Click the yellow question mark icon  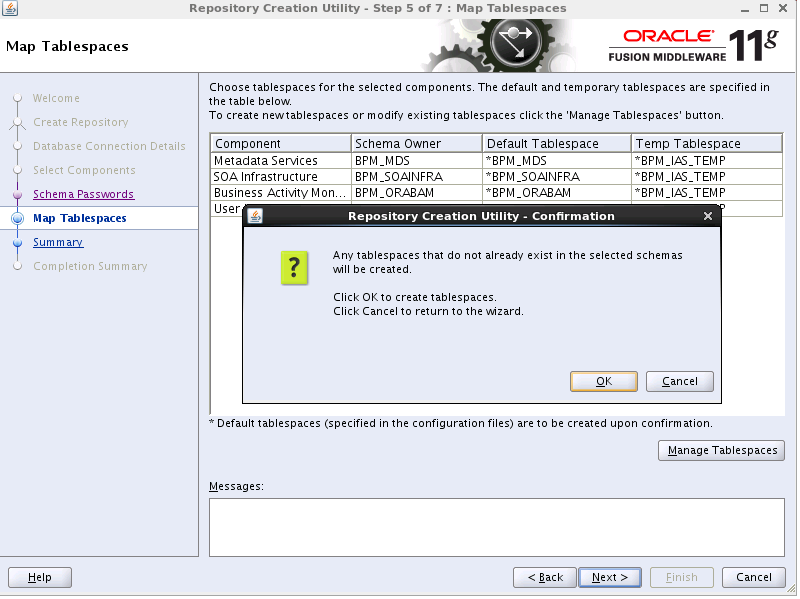(294, 268)
